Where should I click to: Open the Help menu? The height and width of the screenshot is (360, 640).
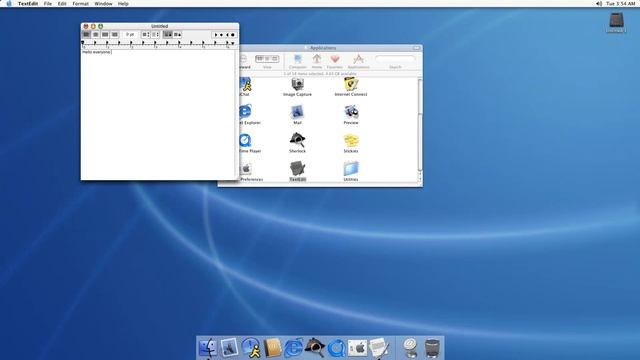click(x=123, y=4)
